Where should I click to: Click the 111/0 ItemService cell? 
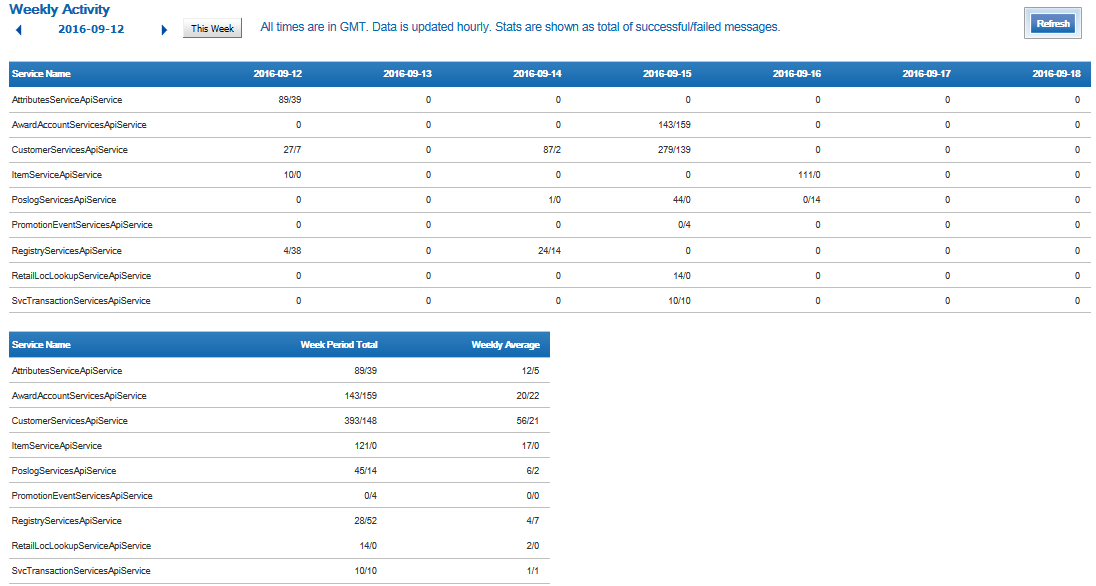point(809,175)
